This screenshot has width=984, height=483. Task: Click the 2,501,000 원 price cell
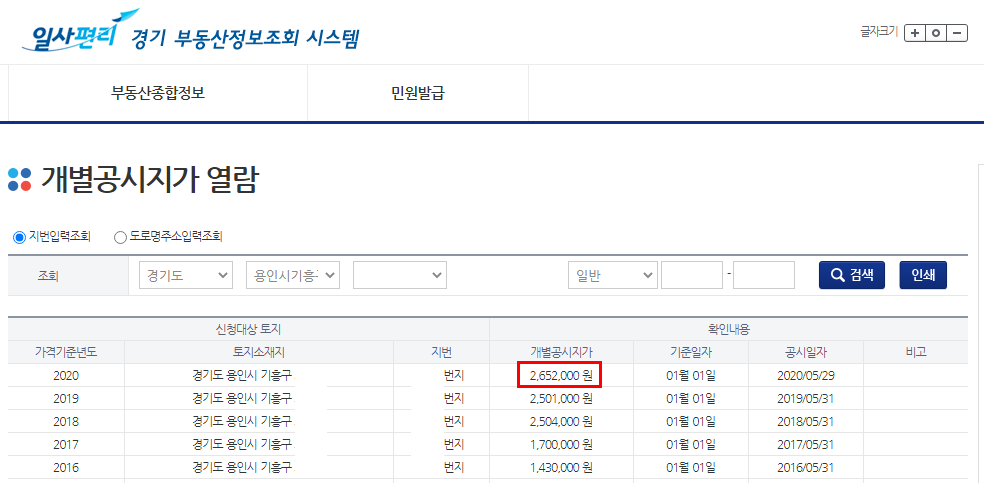pyautogui.click(x=561, y=398)
